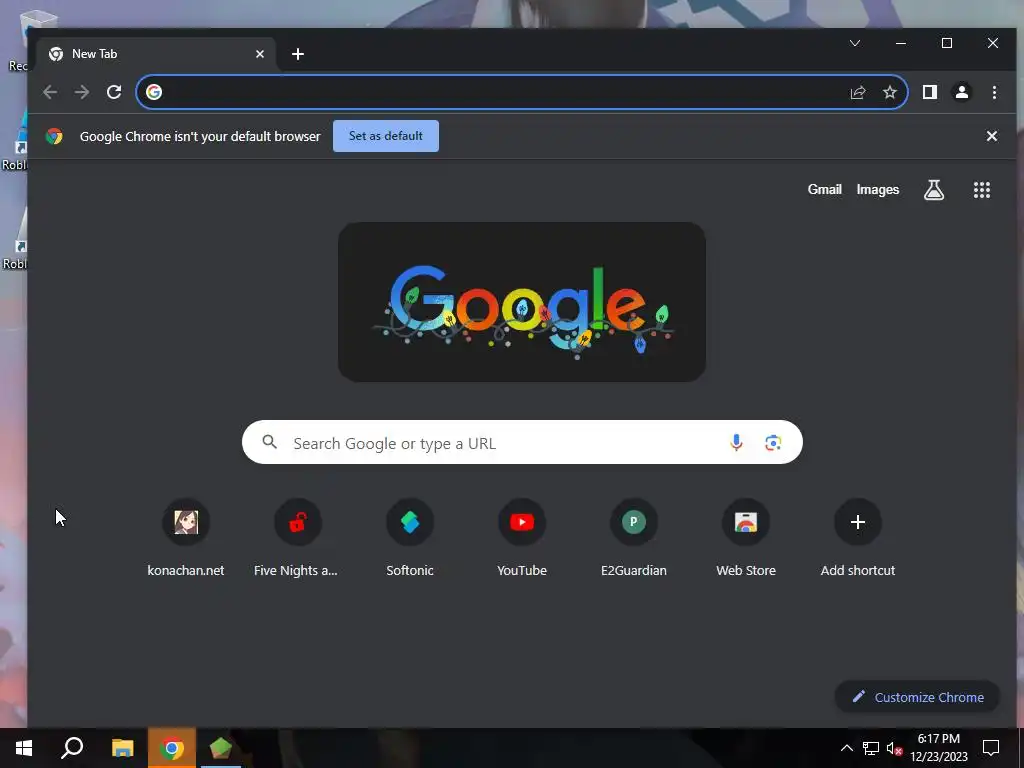Open tab search chevron
Image resolution: width=1024 pixels, height=768 pixels.
point(855,43)
